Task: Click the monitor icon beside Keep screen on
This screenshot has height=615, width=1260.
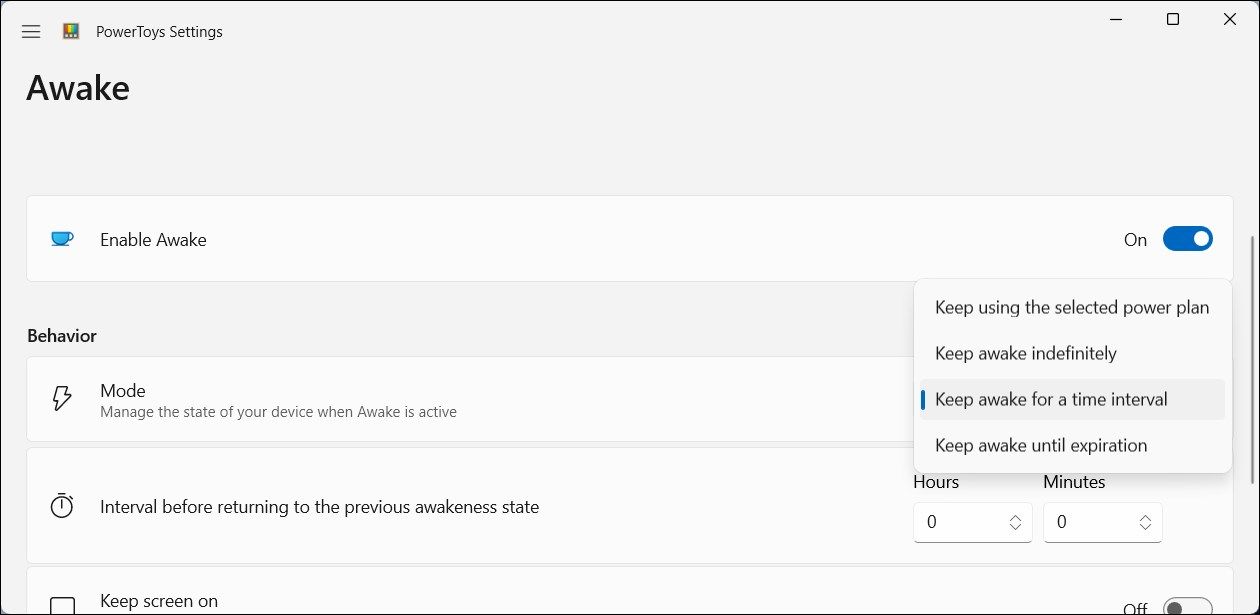Action: (x=62, y=603)
